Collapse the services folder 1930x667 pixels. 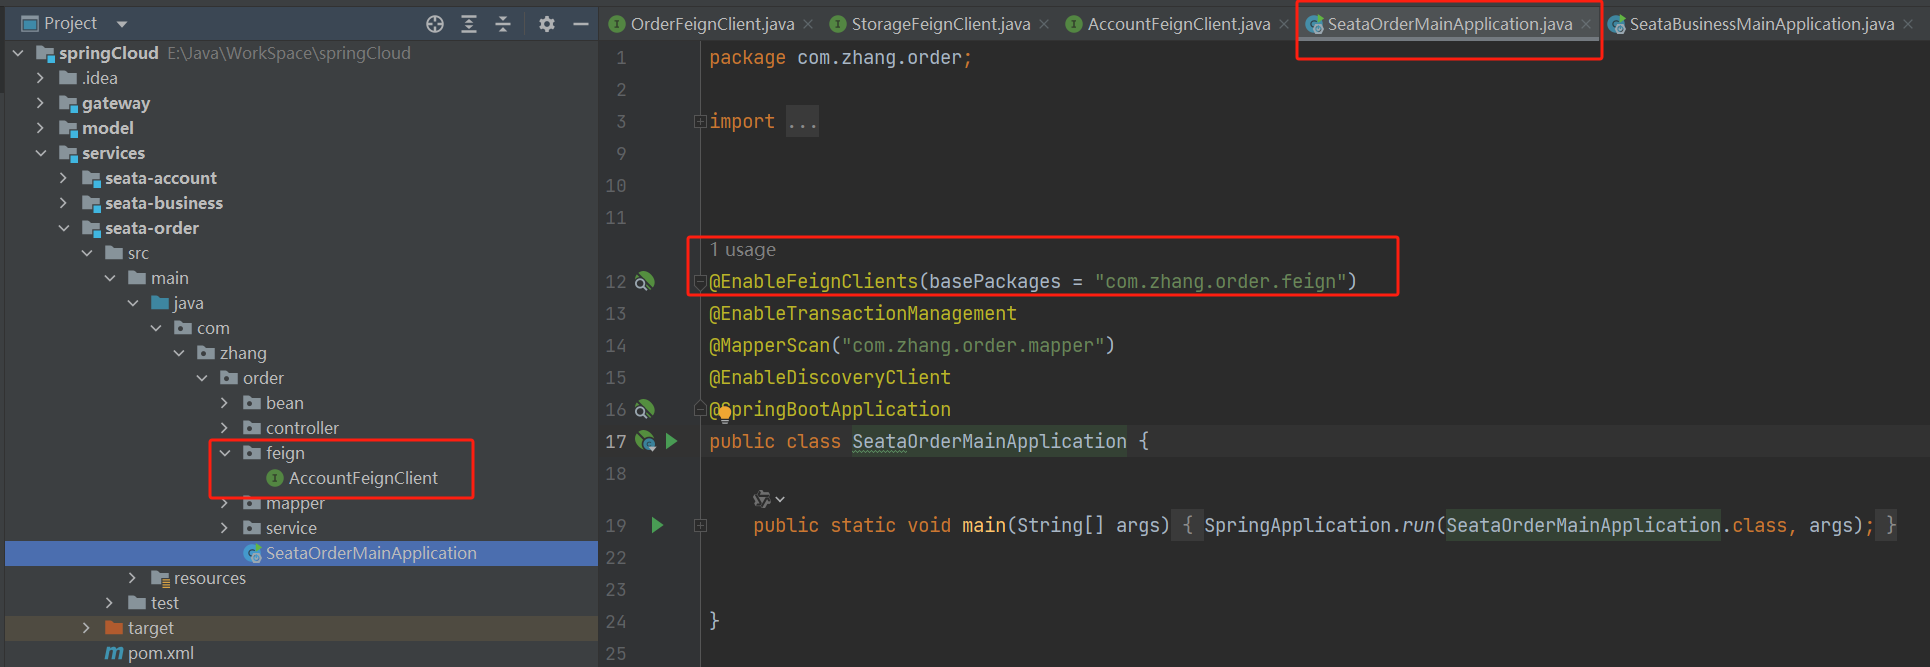40,153
